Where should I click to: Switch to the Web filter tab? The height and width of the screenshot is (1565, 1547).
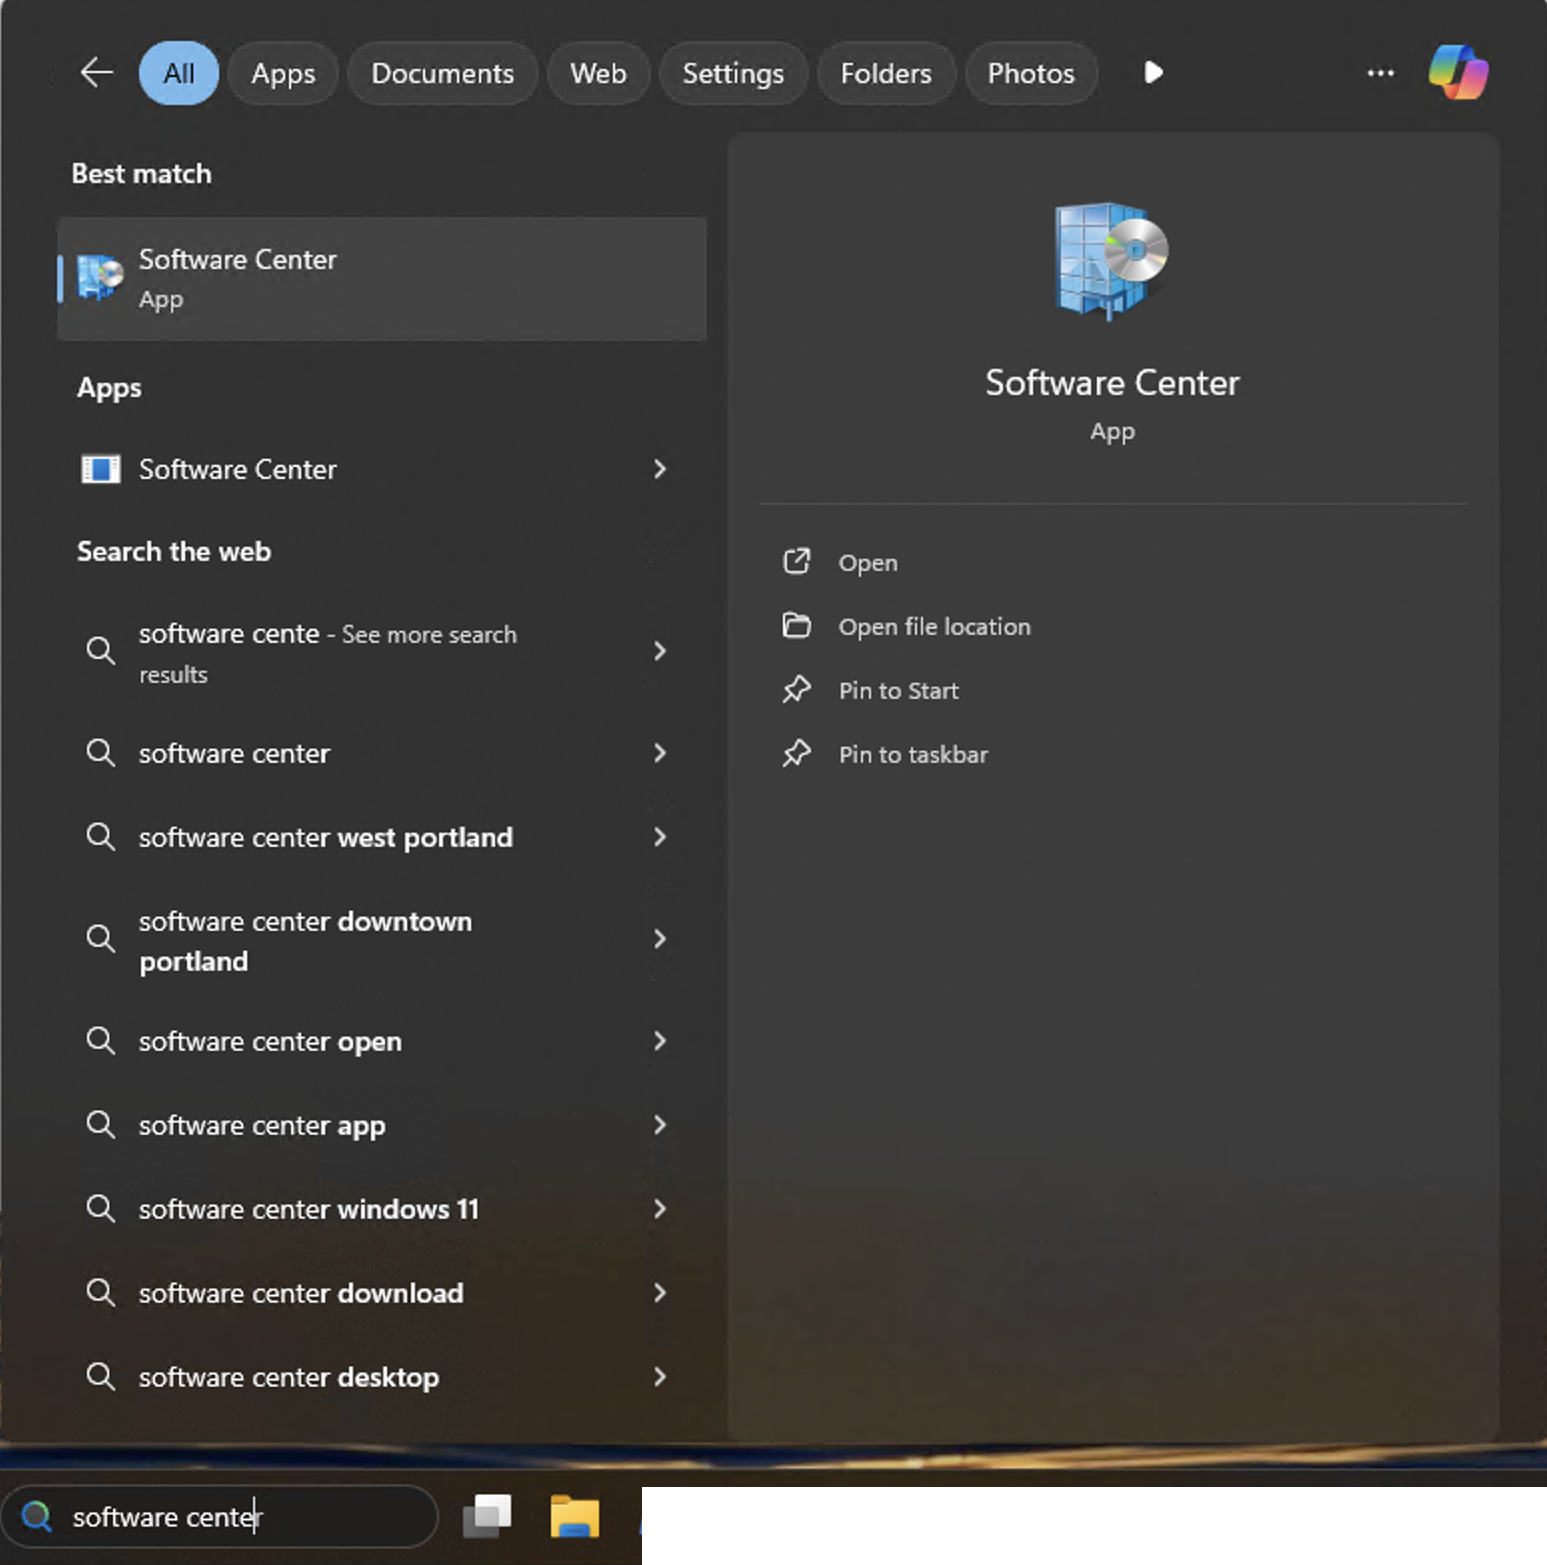[x=598, y=73]
